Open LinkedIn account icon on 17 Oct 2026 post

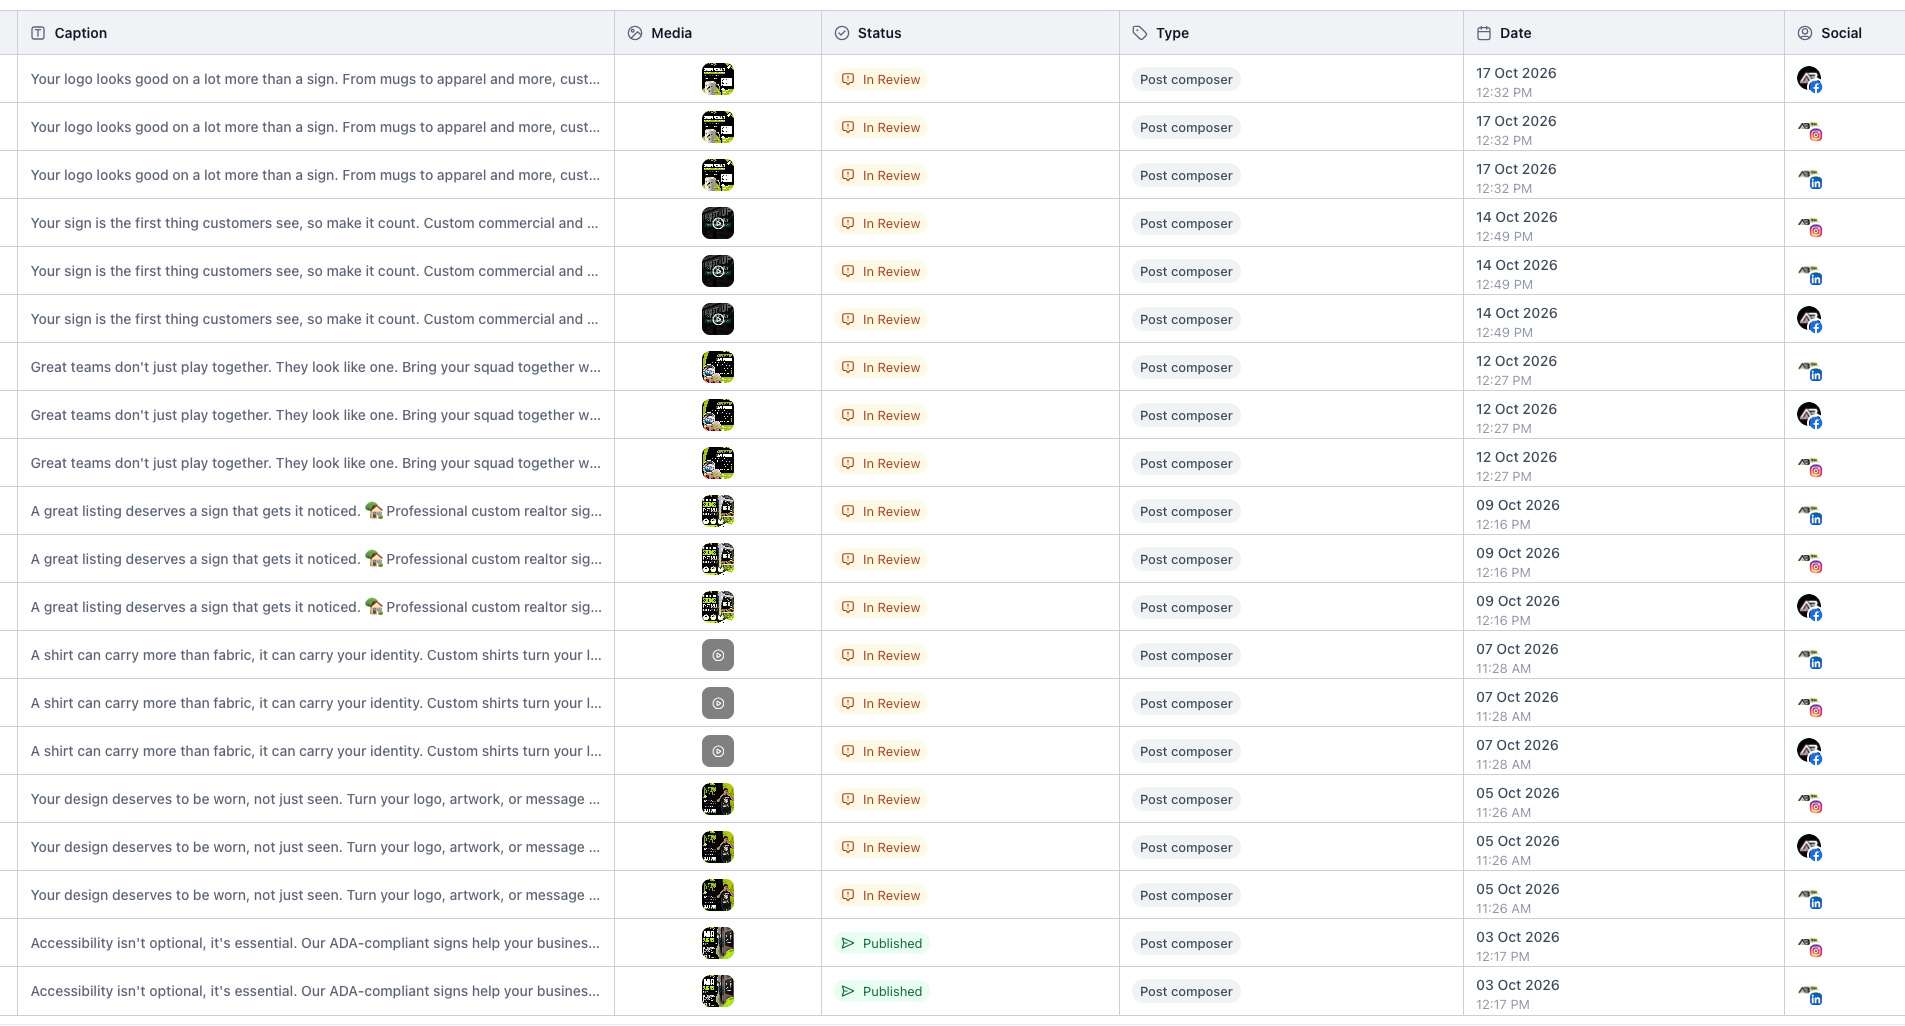(1809, 178)
